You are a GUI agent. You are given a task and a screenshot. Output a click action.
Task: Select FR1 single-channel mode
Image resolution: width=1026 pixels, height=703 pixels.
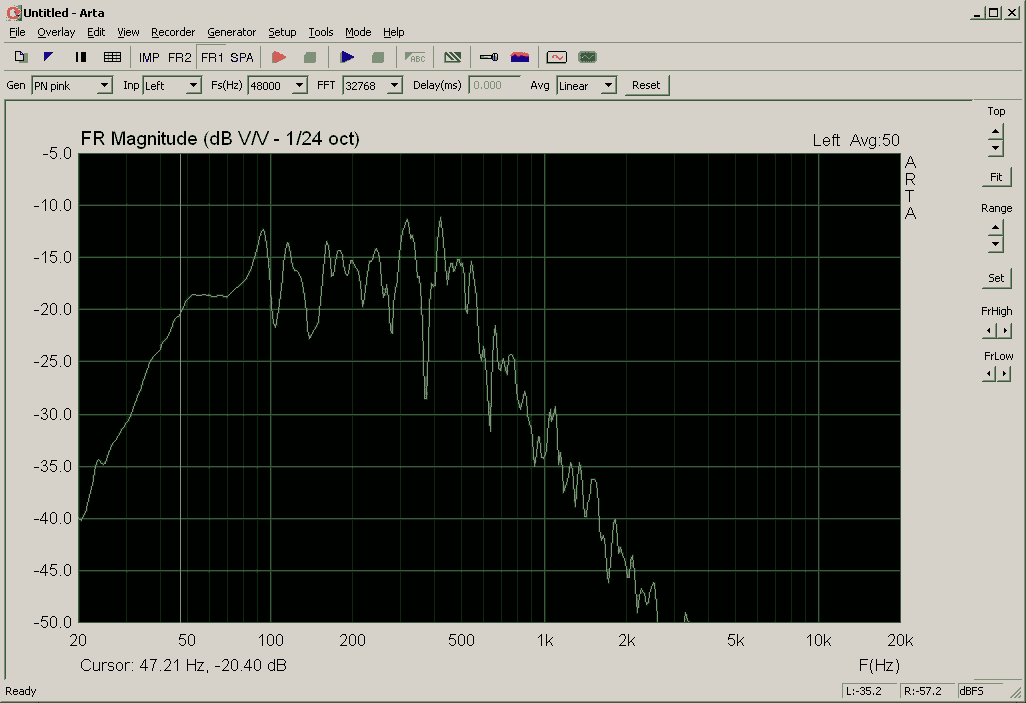(x=212, y=58)
